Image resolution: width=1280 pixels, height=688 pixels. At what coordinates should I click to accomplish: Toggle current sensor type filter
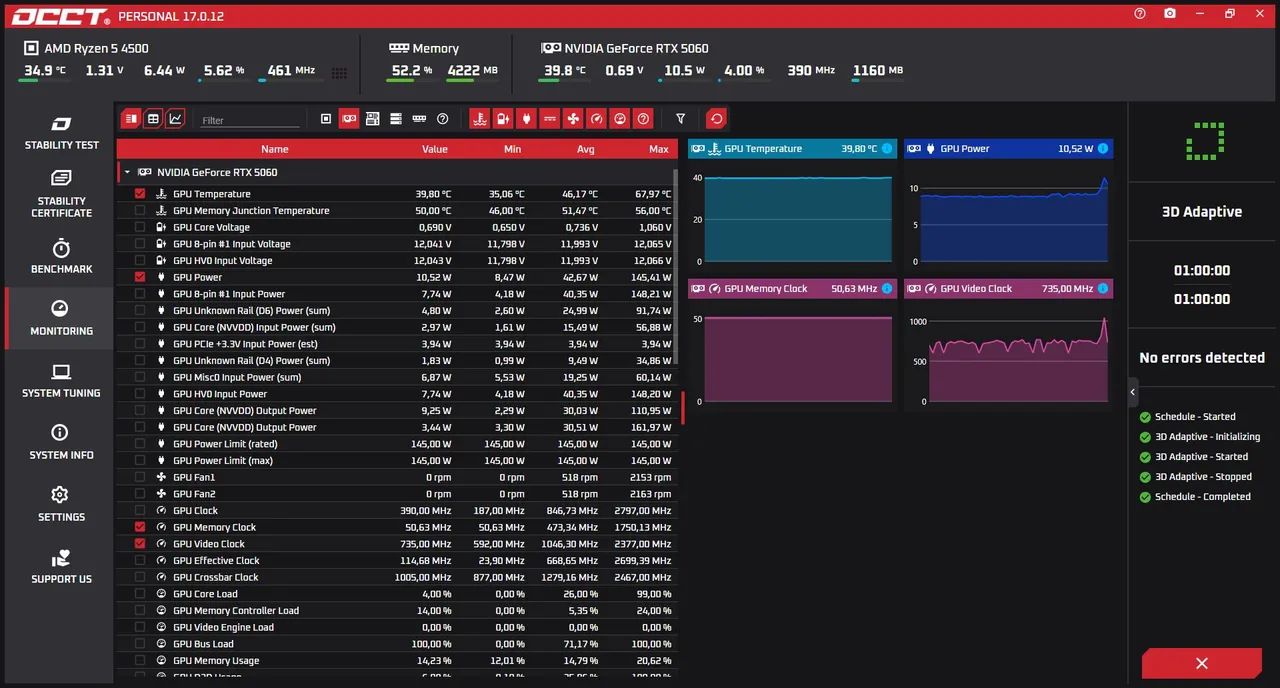coord(550,119)
